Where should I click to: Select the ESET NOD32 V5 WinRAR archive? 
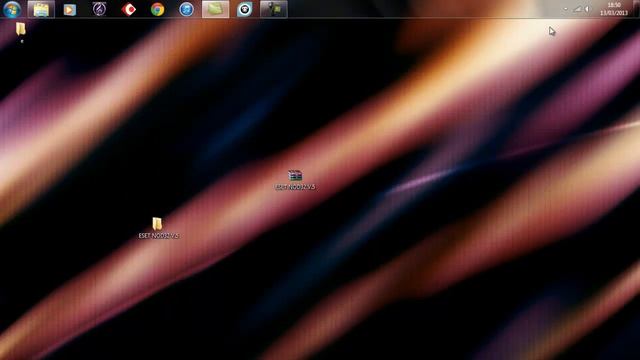[x=295, y=176]
